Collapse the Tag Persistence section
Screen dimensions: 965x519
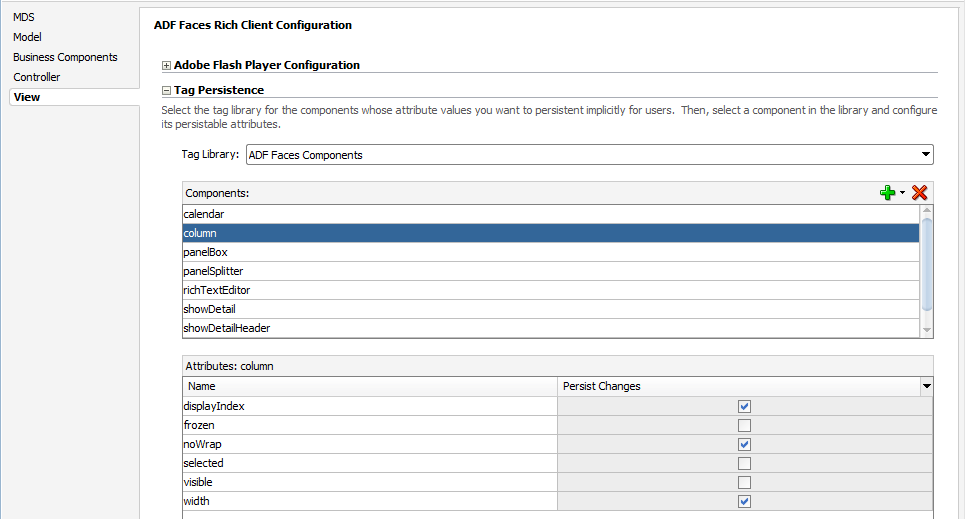click(166, 91)
